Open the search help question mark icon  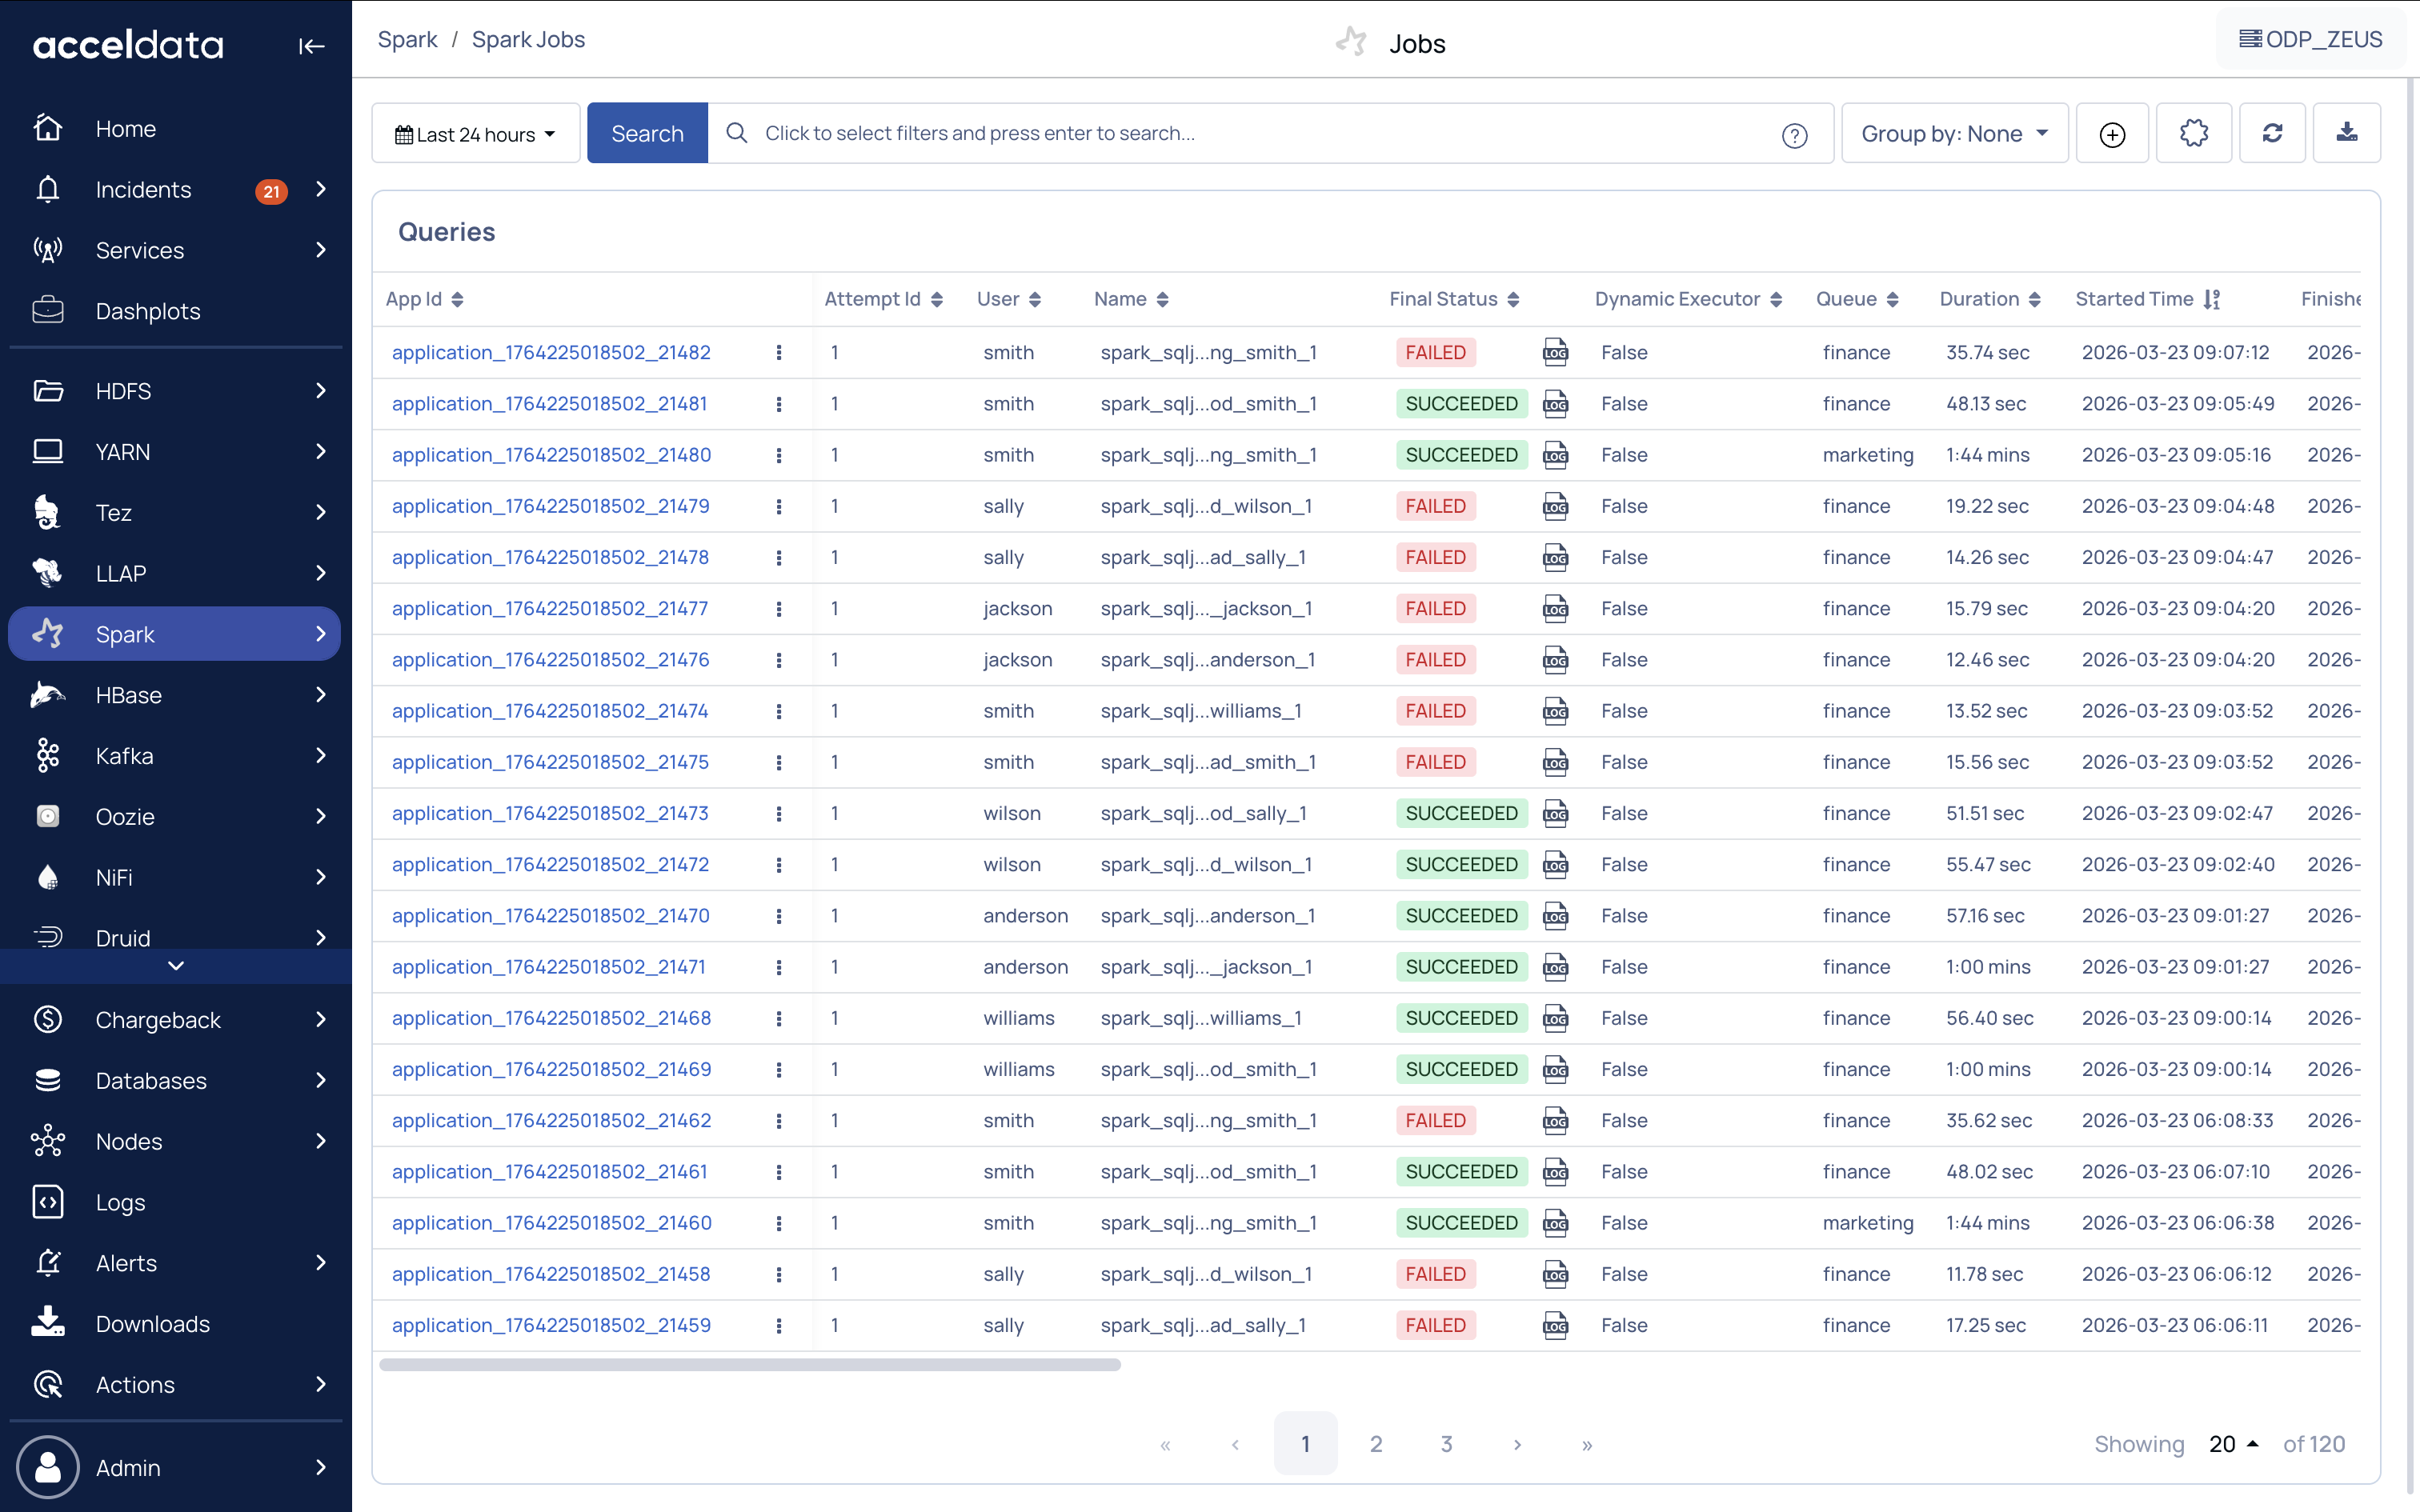pos(1794,135)
